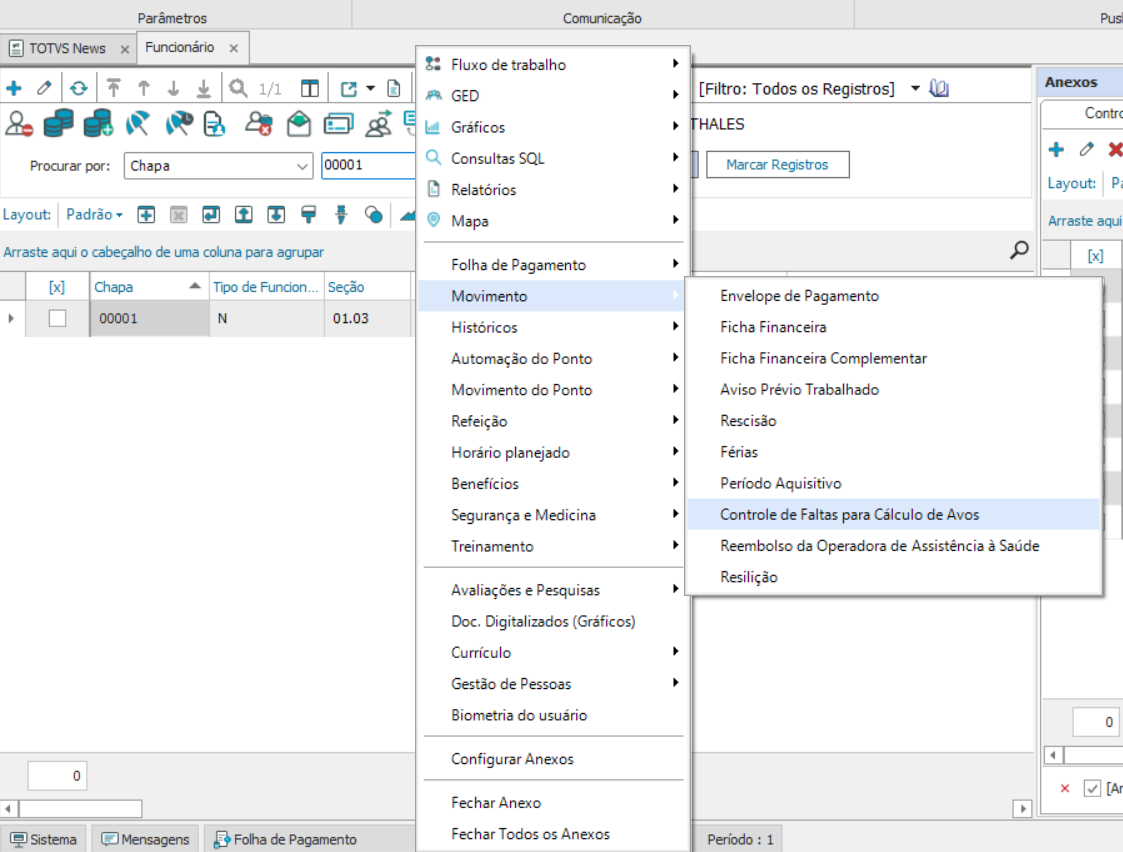Go to first record arrow

point(113,88)
